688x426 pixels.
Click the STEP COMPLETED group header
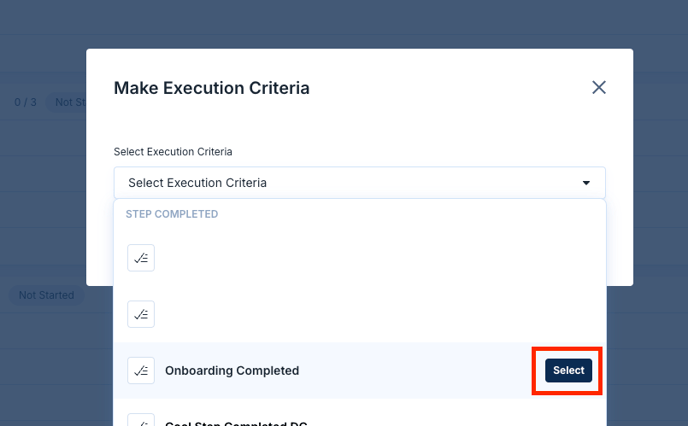pyautogui.click(x=172, y=214)
